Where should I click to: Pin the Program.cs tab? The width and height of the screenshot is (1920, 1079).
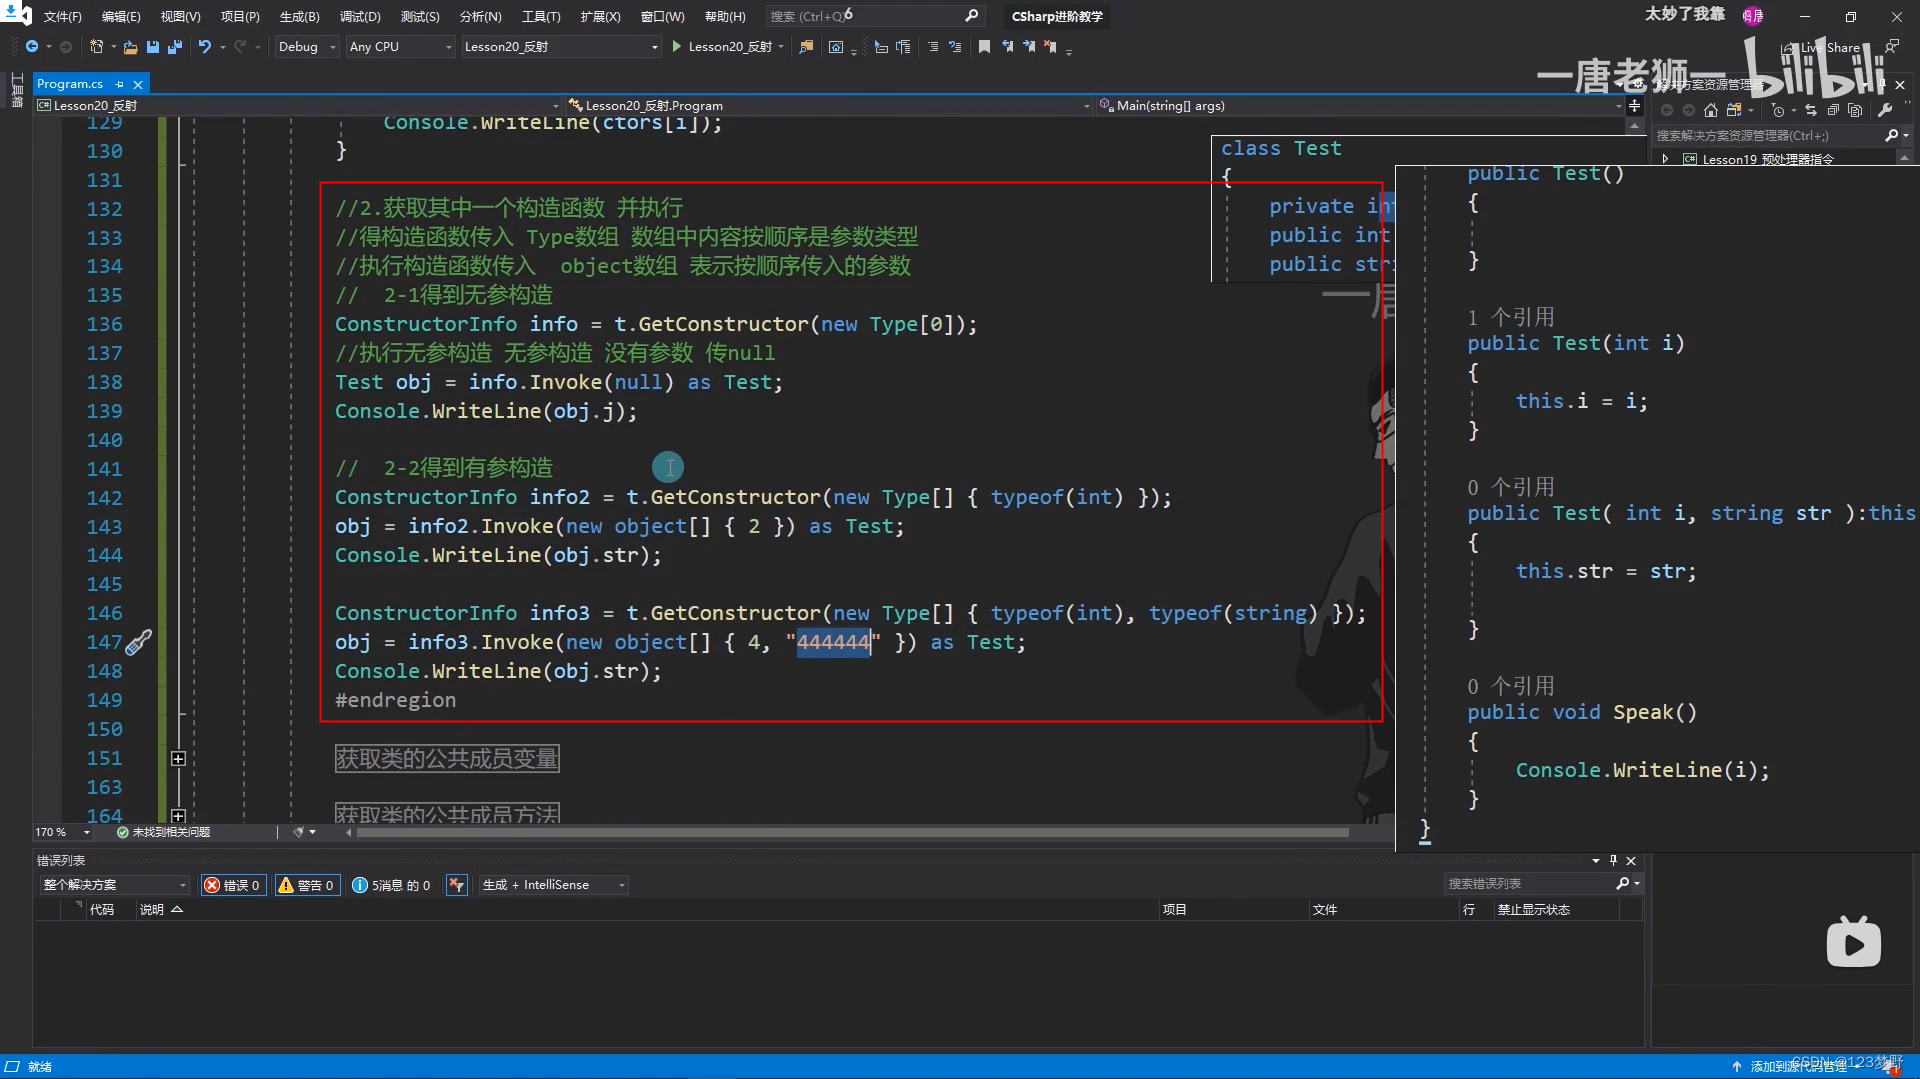pos(120,84)
